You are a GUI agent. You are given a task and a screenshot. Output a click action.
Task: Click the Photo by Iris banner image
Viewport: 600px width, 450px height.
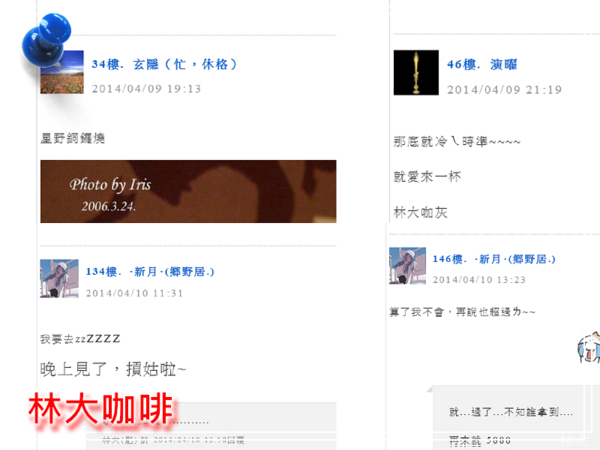188,191
